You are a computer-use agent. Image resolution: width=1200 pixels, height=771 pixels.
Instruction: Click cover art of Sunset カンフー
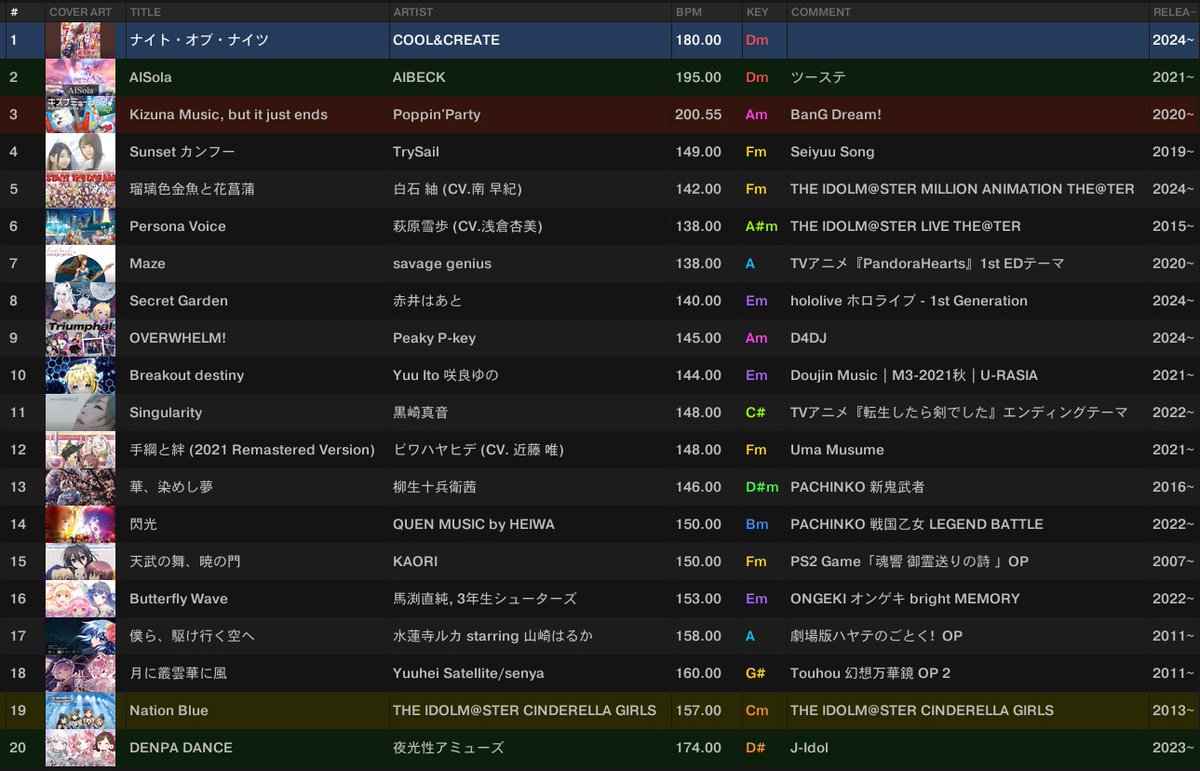[x=81, y=152]
